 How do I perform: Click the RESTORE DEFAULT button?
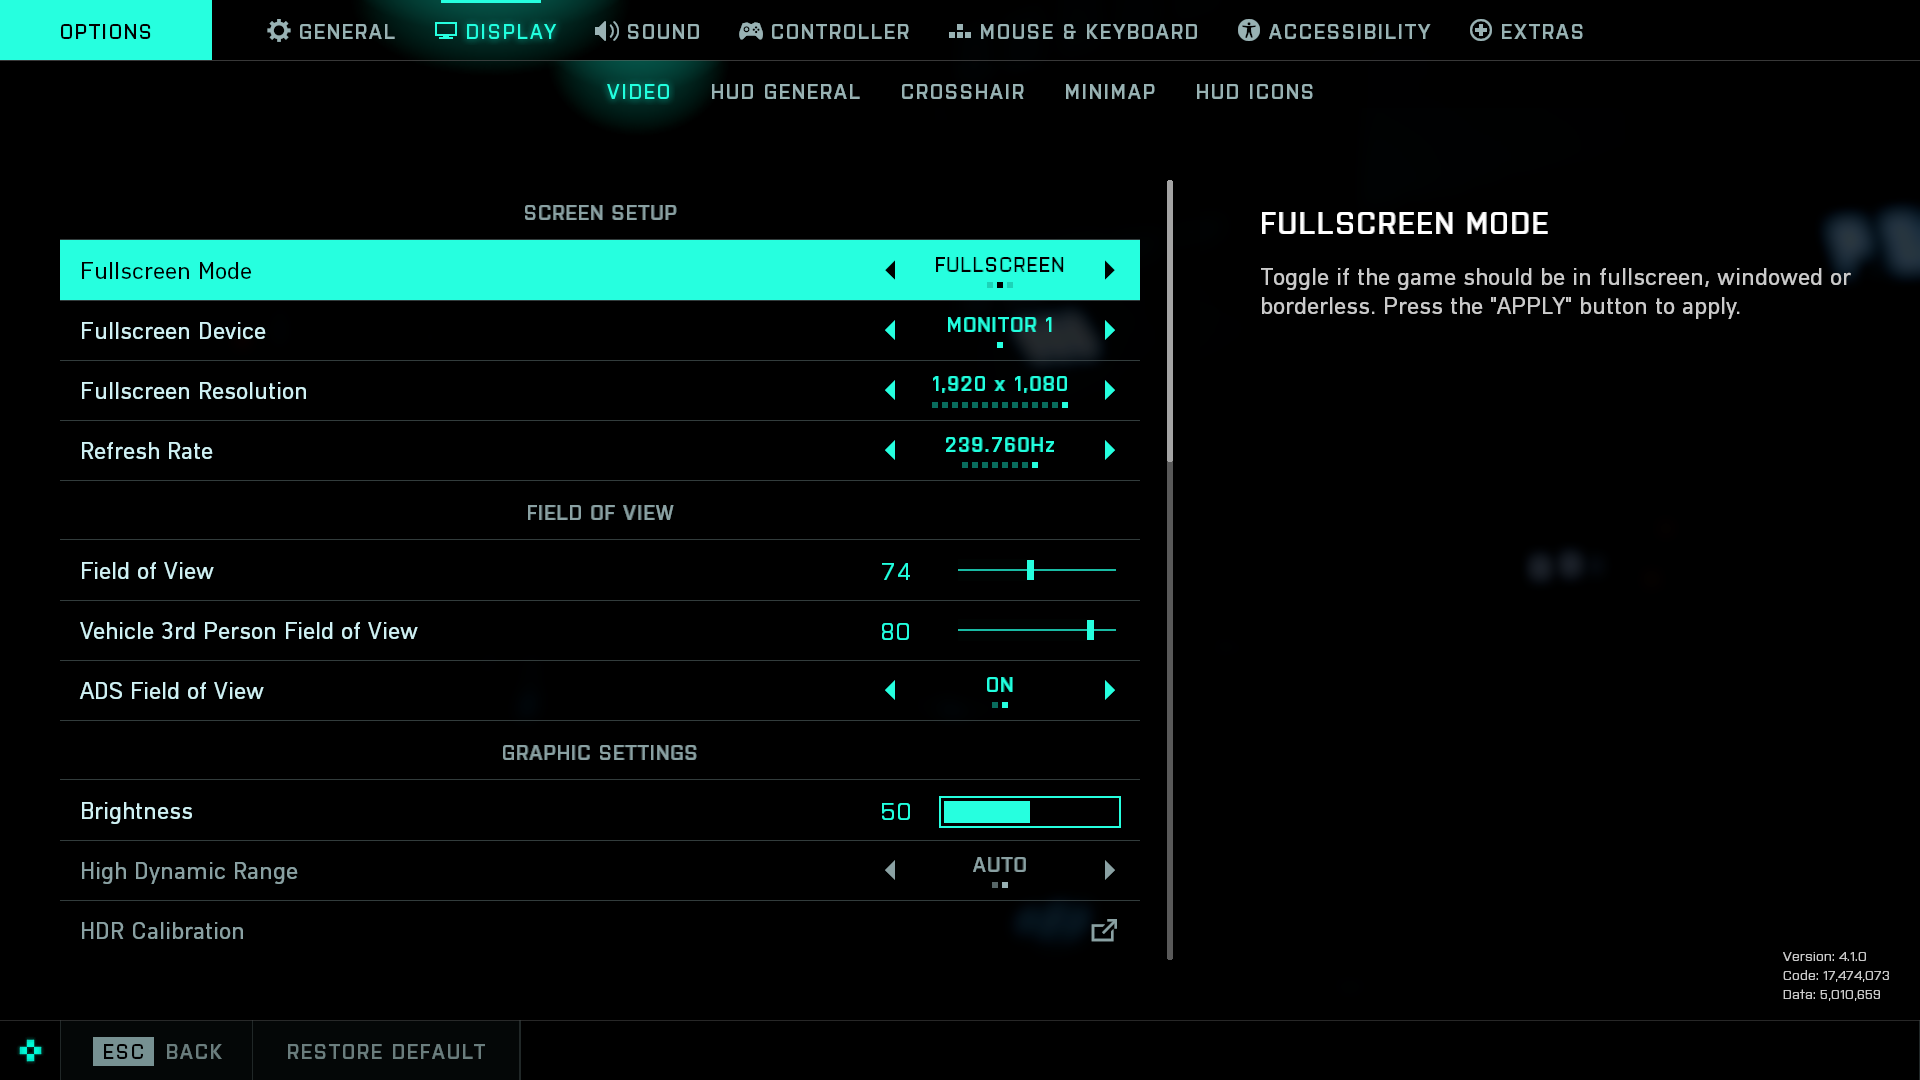coord(386,1051)
